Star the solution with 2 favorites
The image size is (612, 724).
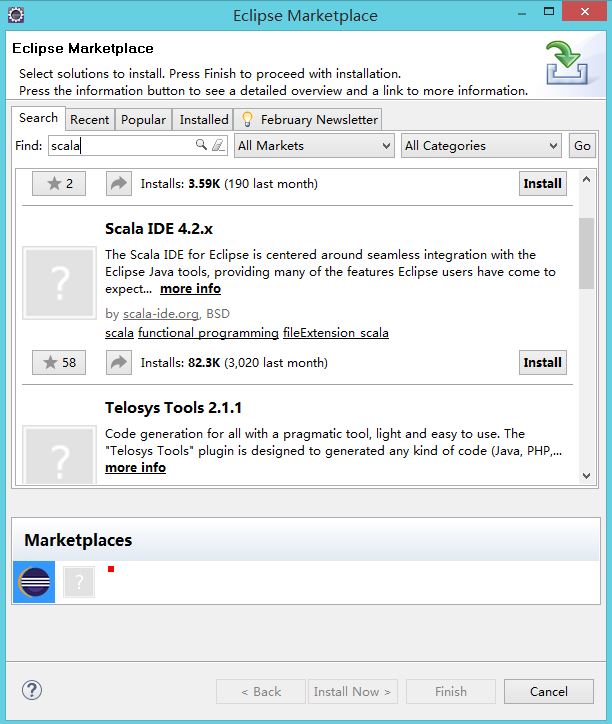pyautogui.click(x=59, y=184)
